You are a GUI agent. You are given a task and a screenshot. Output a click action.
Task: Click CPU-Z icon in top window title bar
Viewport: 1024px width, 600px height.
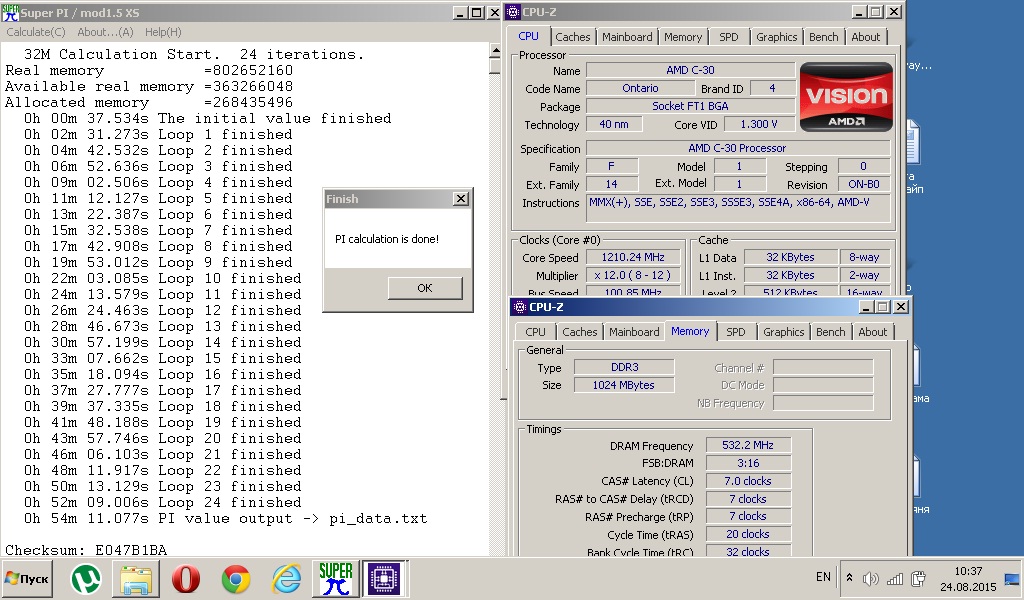point(514,12)
